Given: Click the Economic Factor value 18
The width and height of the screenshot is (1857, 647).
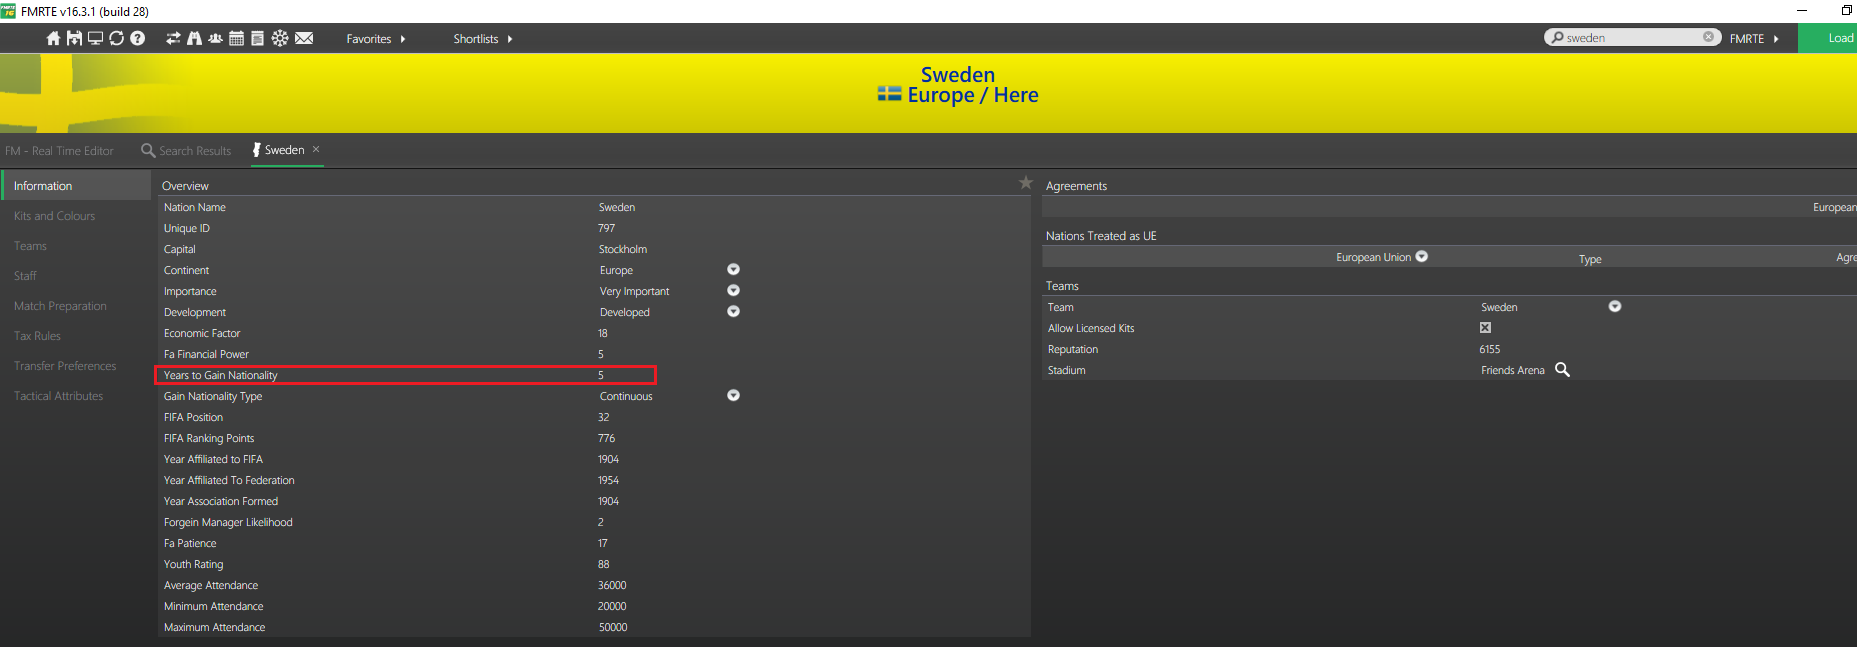Looking at the screenshot, I should point(603,333).
